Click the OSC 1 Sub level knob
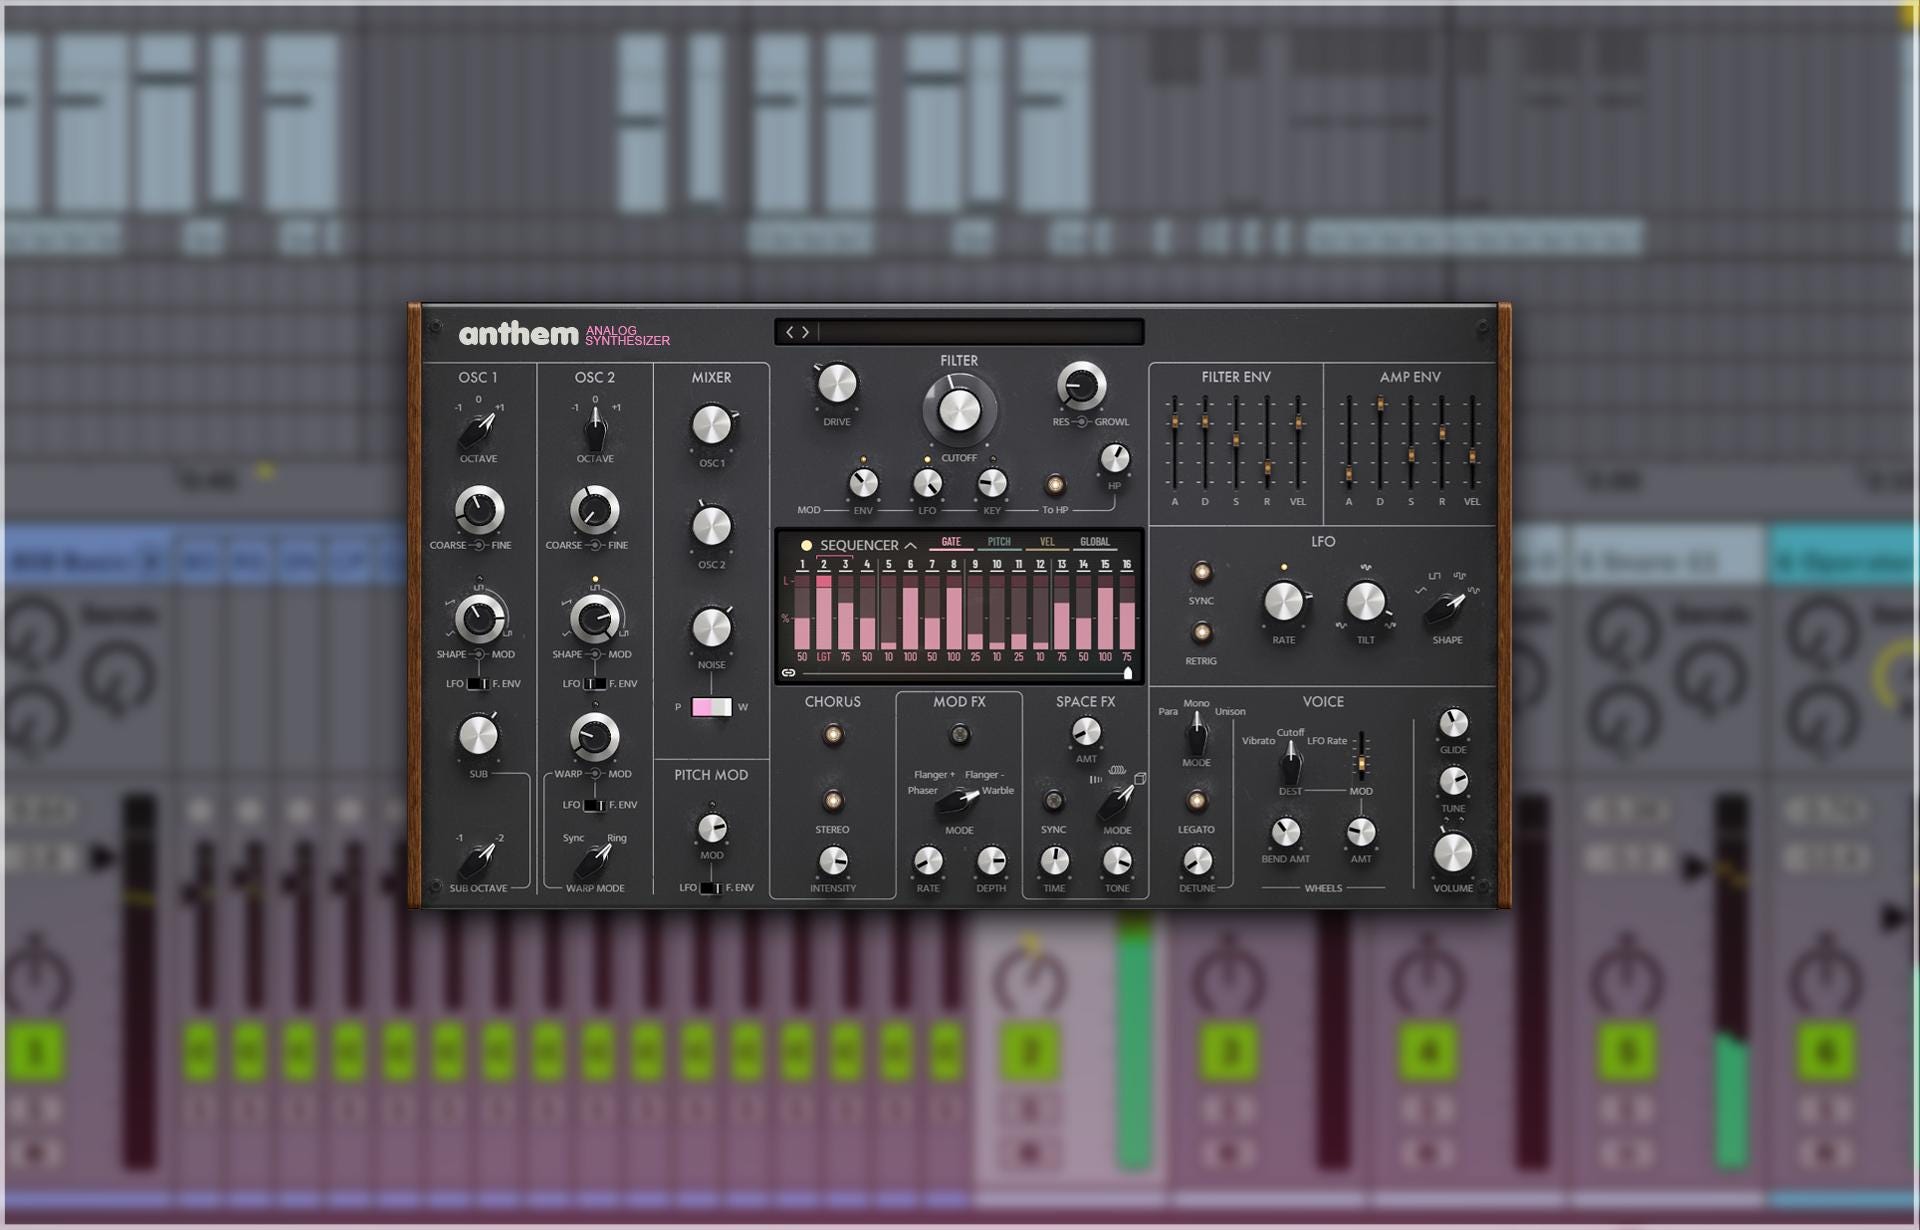 click(478, 736)
